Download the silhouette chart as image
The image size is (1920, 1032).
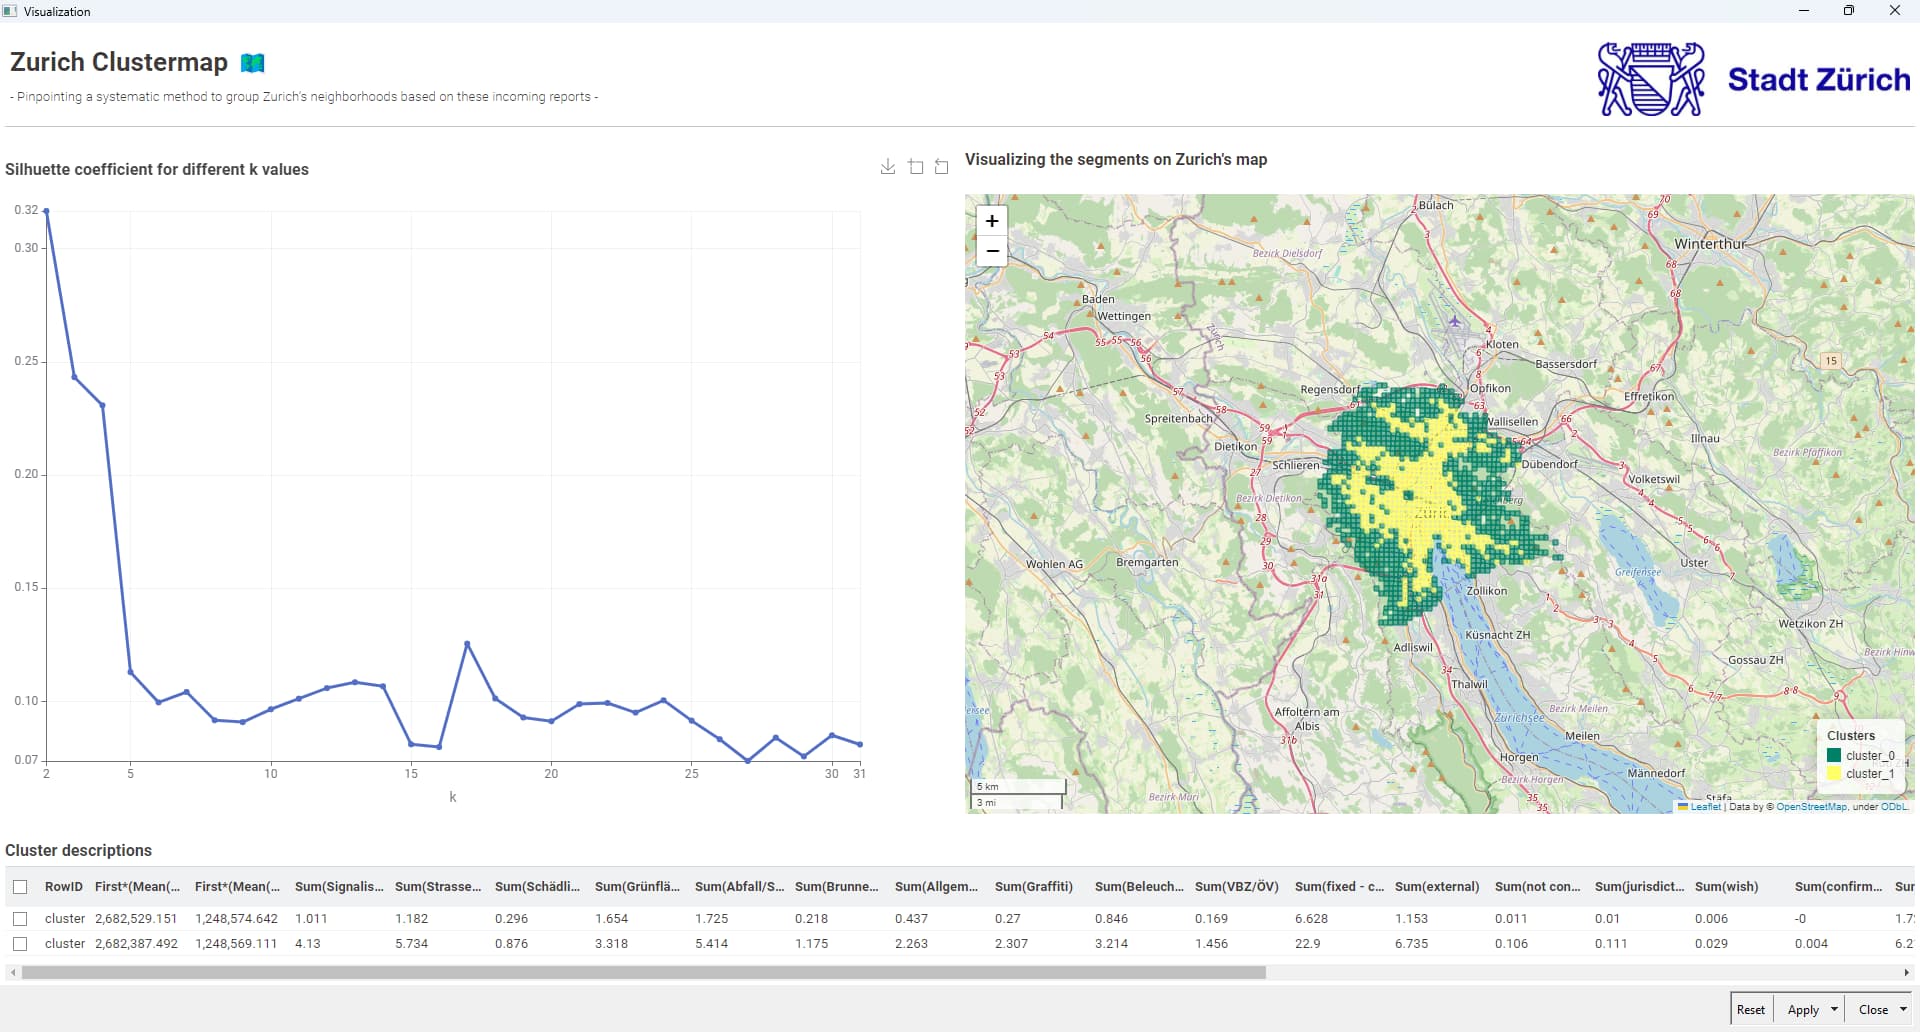(x=887, y=167)
